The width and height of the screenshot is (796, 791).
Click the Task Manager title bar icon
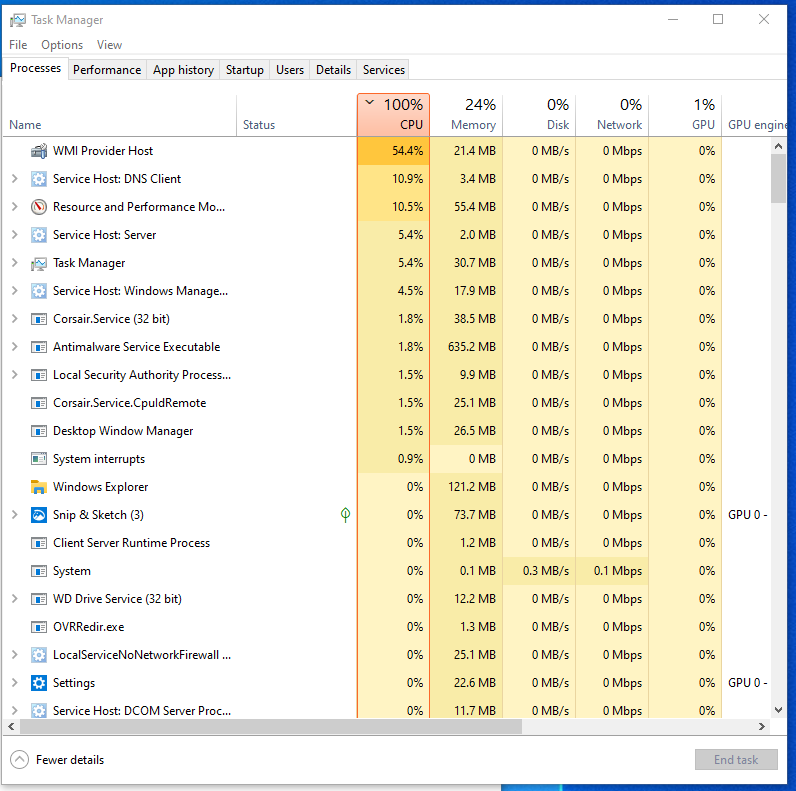coord(18,20)
